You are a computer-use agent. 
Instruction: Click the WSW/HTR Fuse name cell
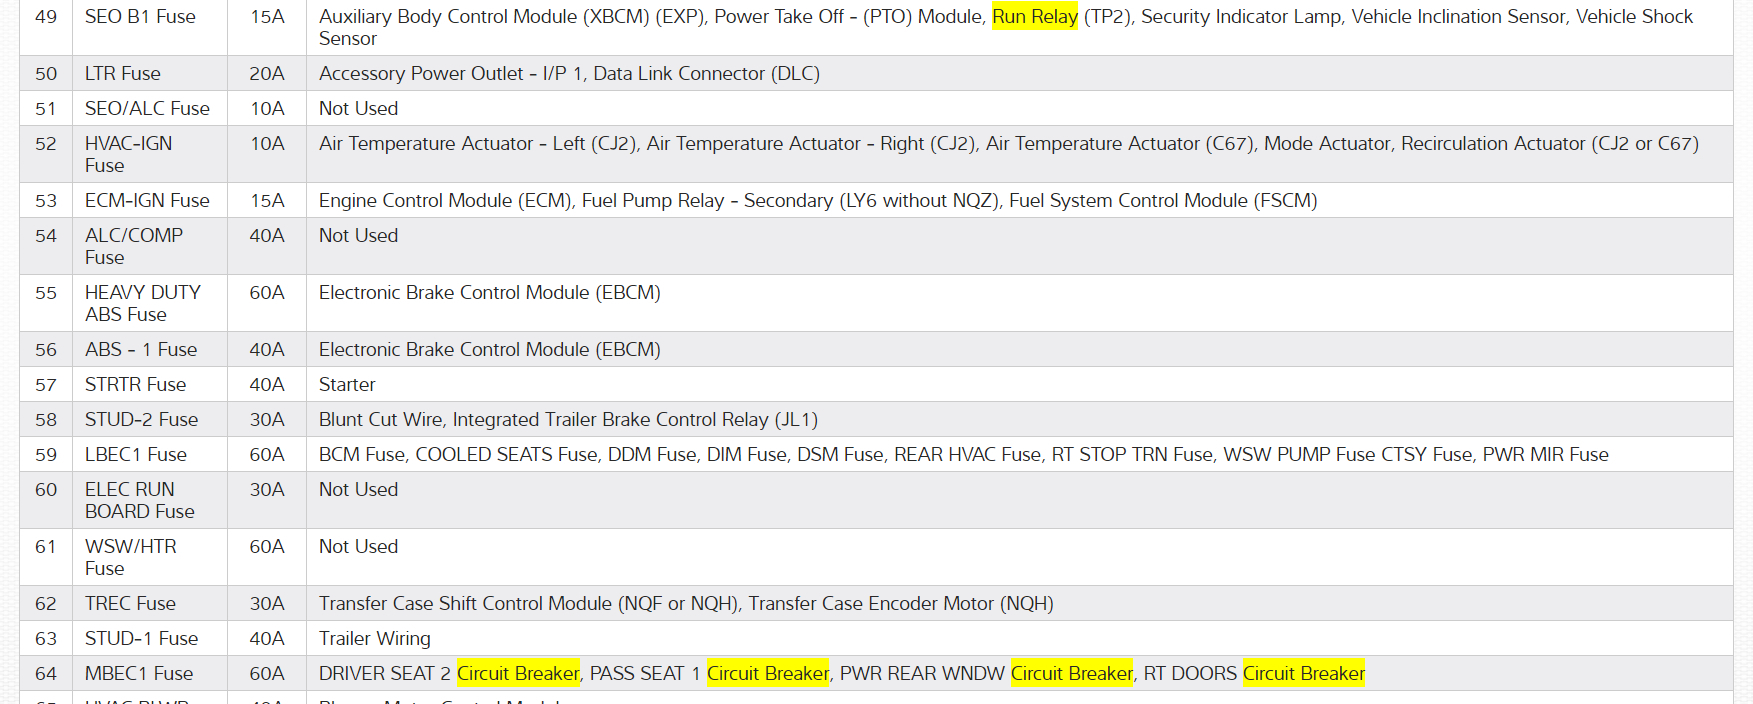pos(130,557)
